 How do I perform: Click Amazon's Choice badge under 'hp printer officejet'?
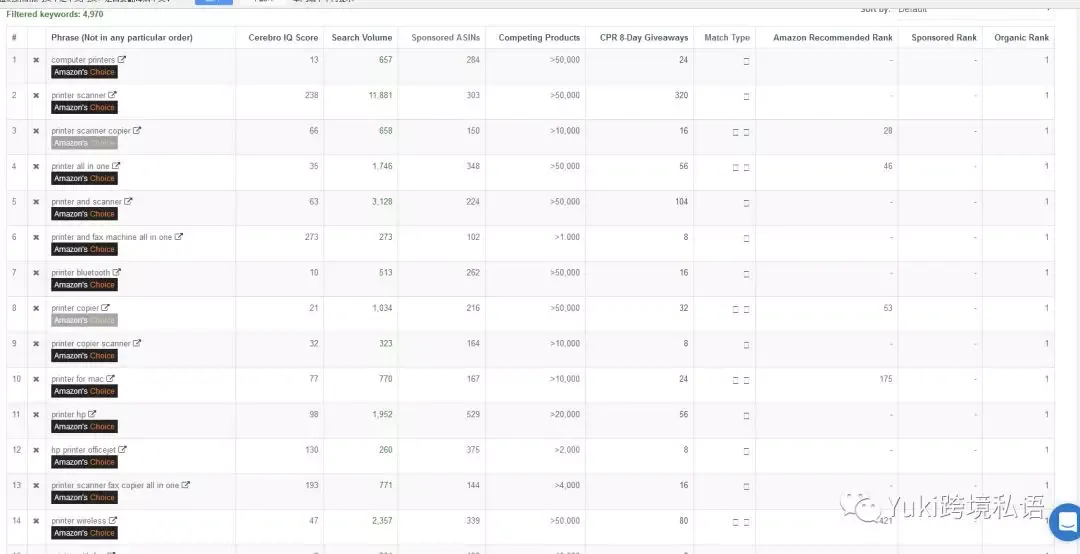coord(84,462)
